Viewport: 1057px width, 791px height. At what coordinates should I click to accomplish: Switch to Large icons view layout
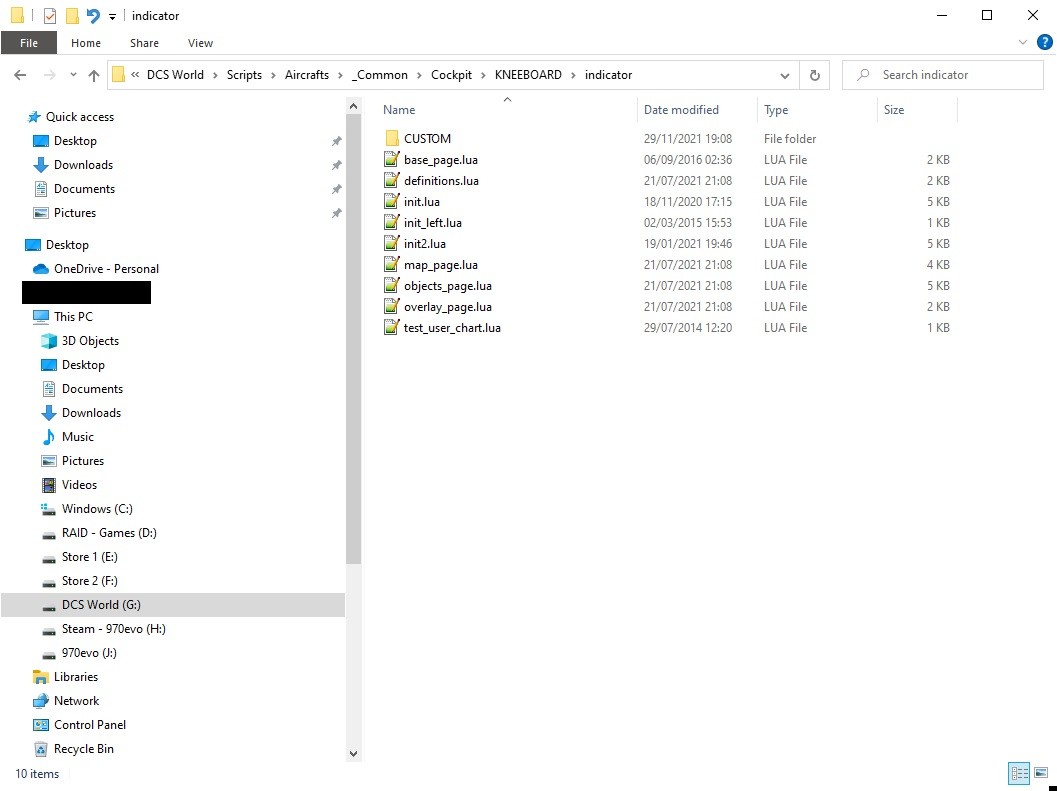click(1040, 773)
